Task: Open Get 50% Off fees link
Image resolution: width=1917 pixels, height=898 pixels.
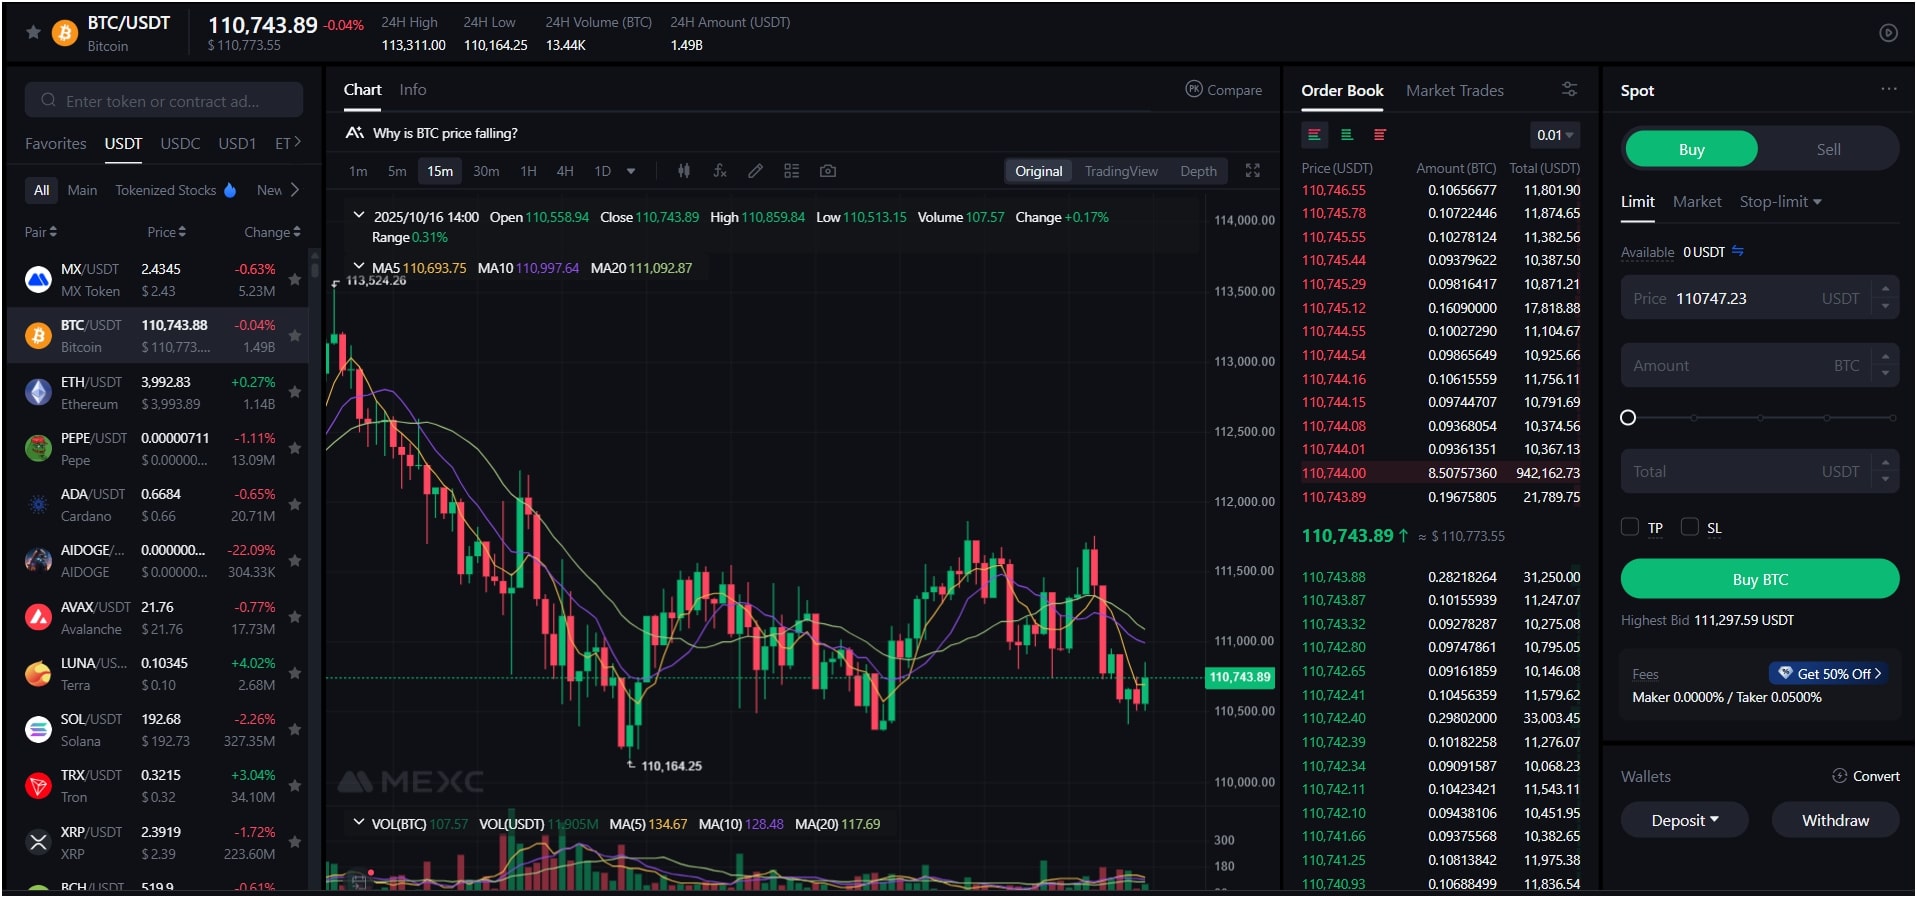Action: 1831,673
